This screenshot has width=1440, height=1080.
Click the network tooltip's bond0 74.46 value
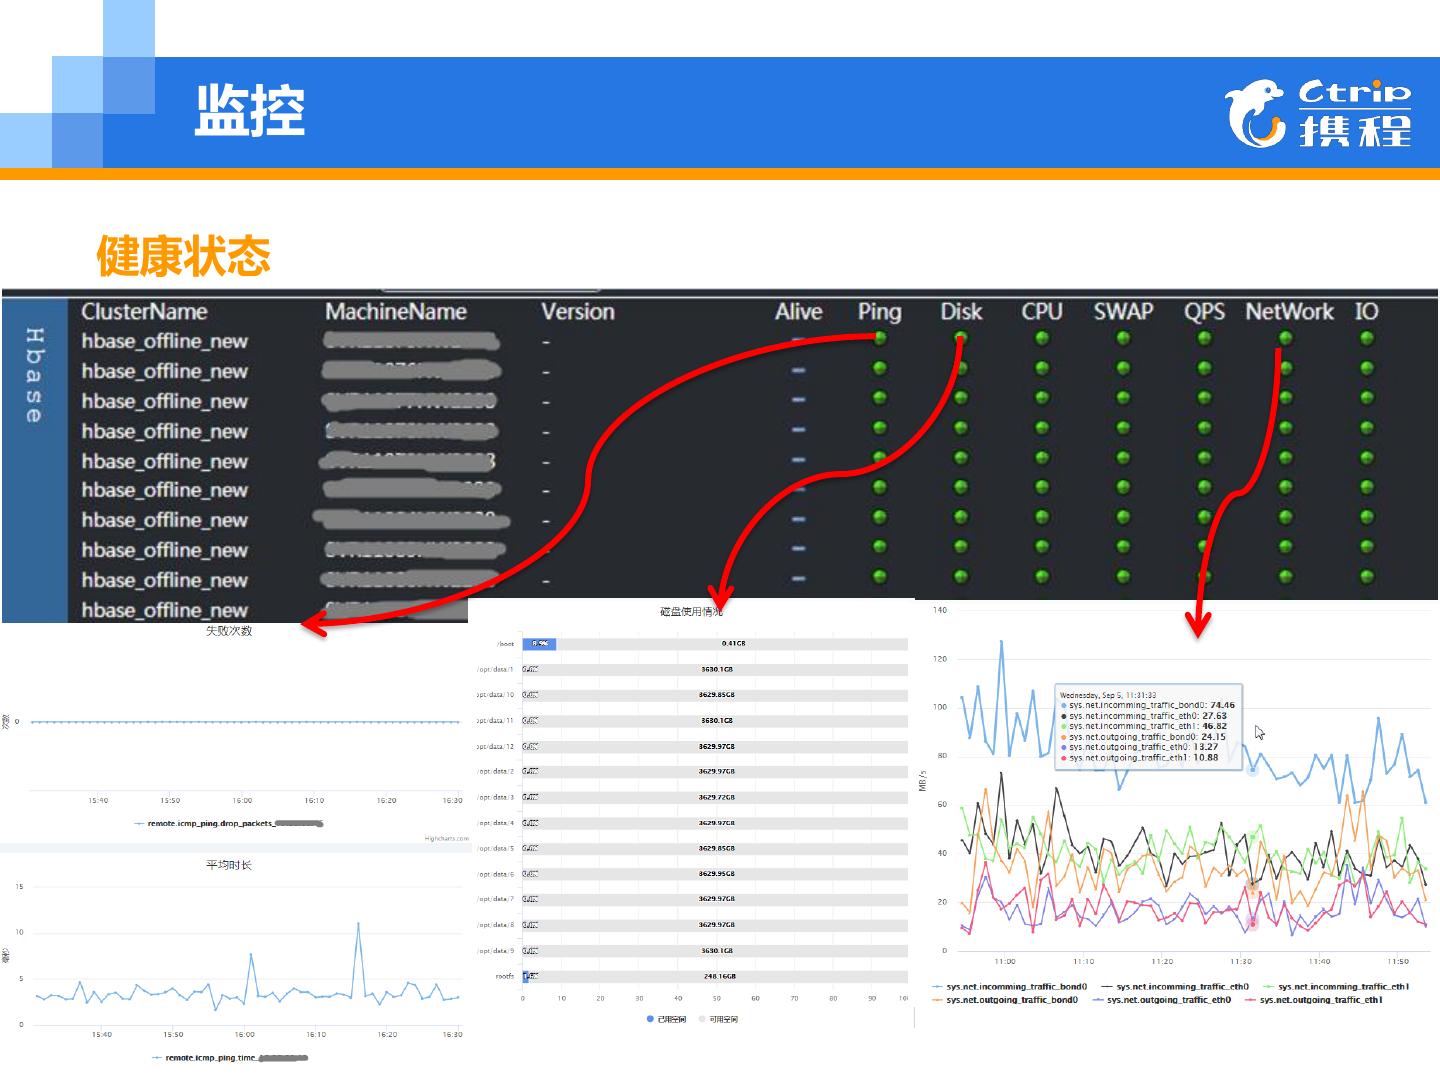click(1222, 705)
